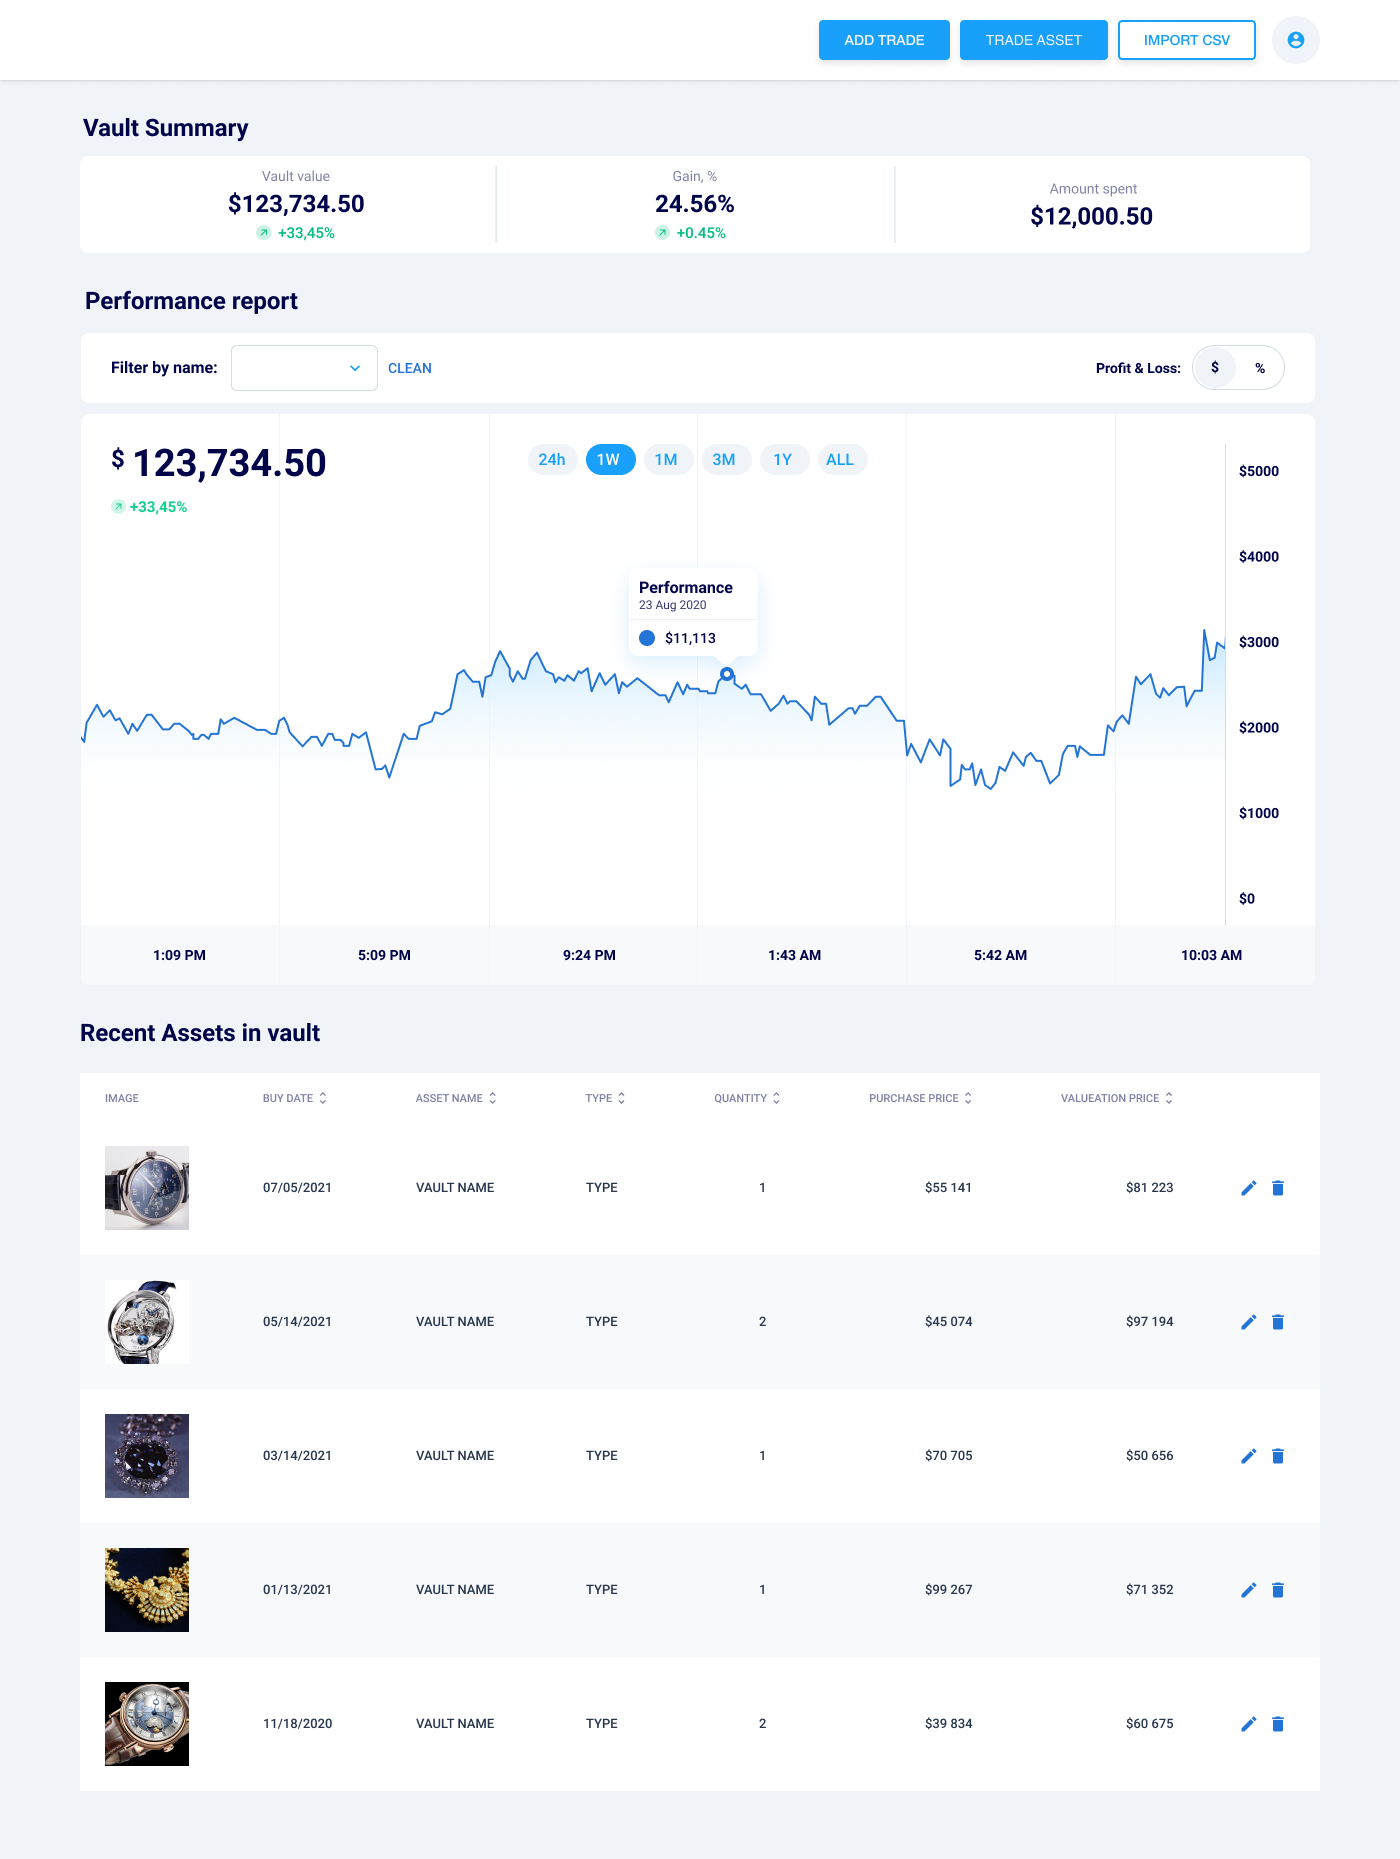The height and width of the screenshot is (1859, 1400).
Task: Click the $70 705 purchase price
Action: pyautogui.click(x=948, y=1456)
